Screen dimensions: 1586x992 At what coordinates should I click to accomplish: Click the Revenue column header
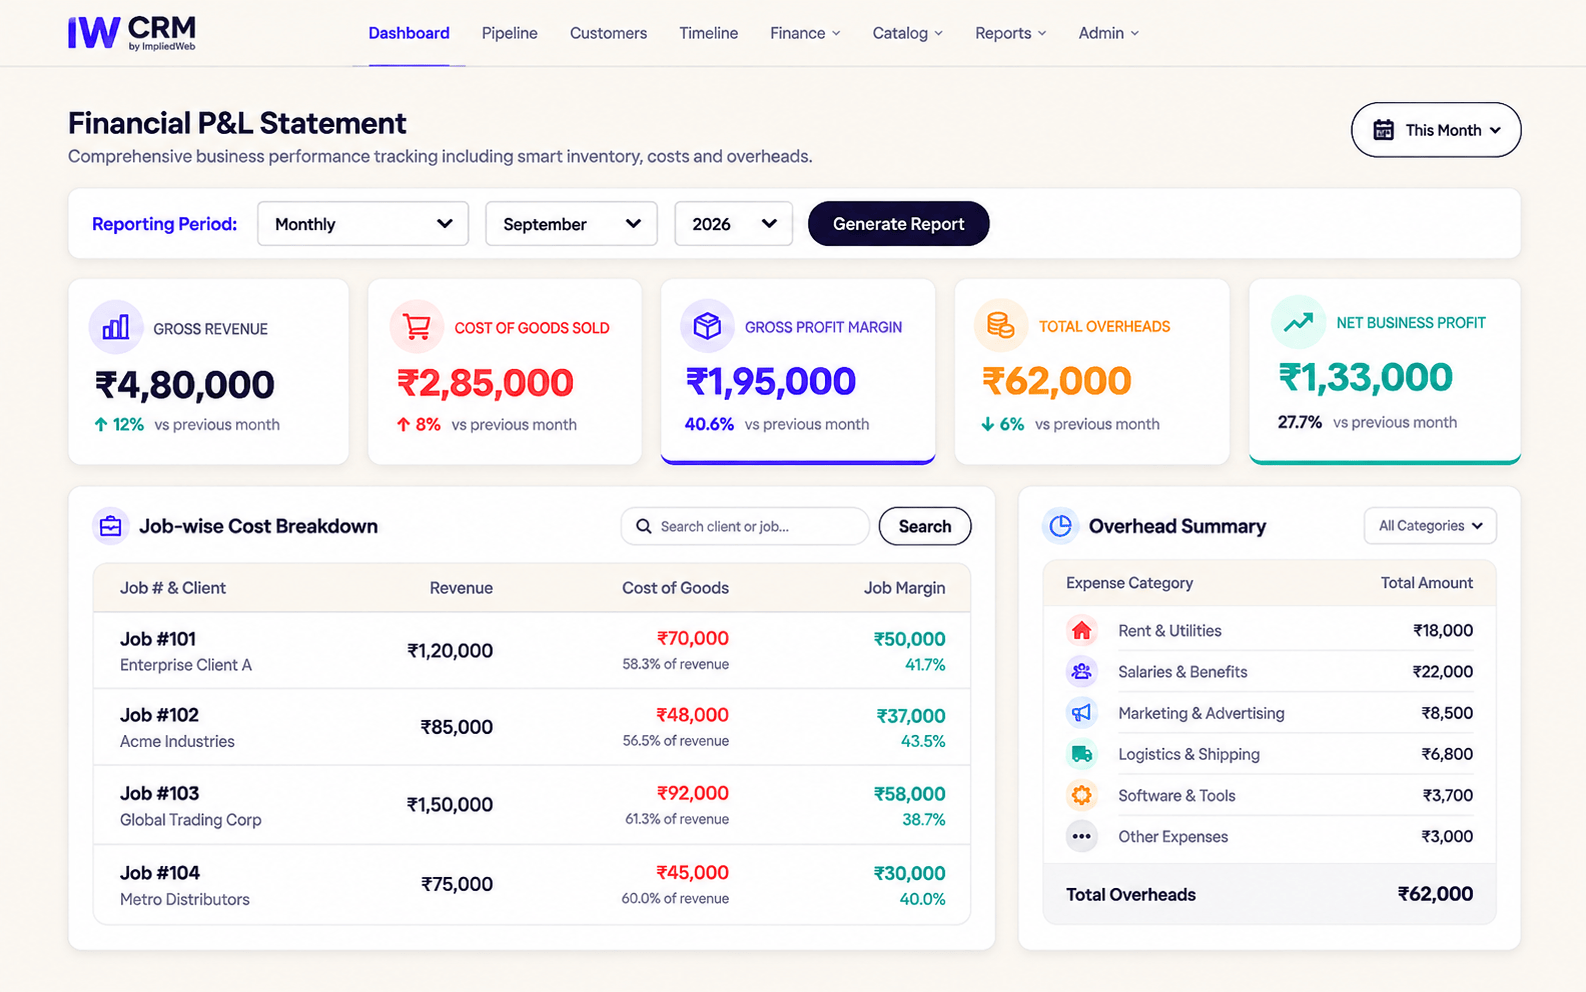click(461, 588)
